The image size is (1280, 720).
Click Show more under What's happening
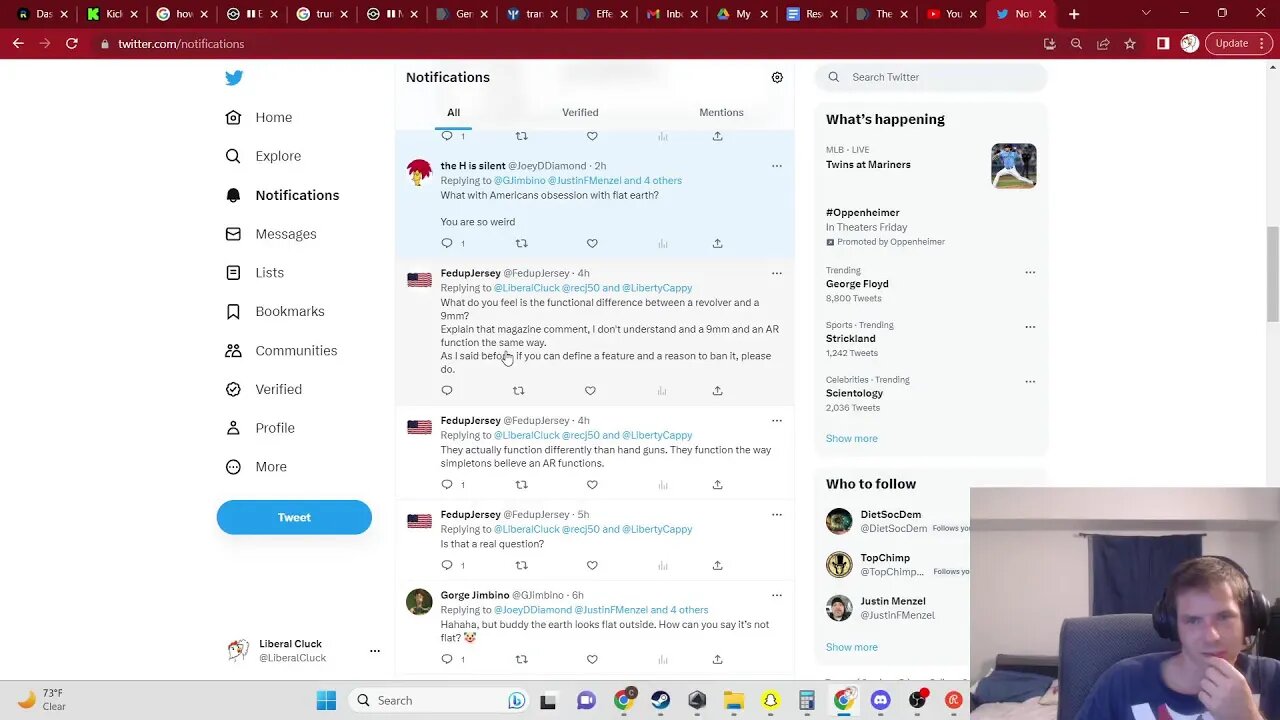point(852,439)
